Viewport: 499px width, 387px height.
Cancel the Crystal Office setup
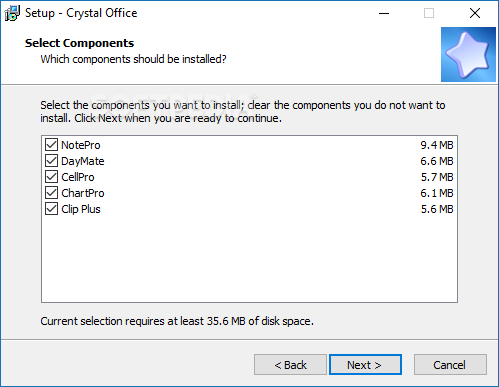tap(450, 365)
